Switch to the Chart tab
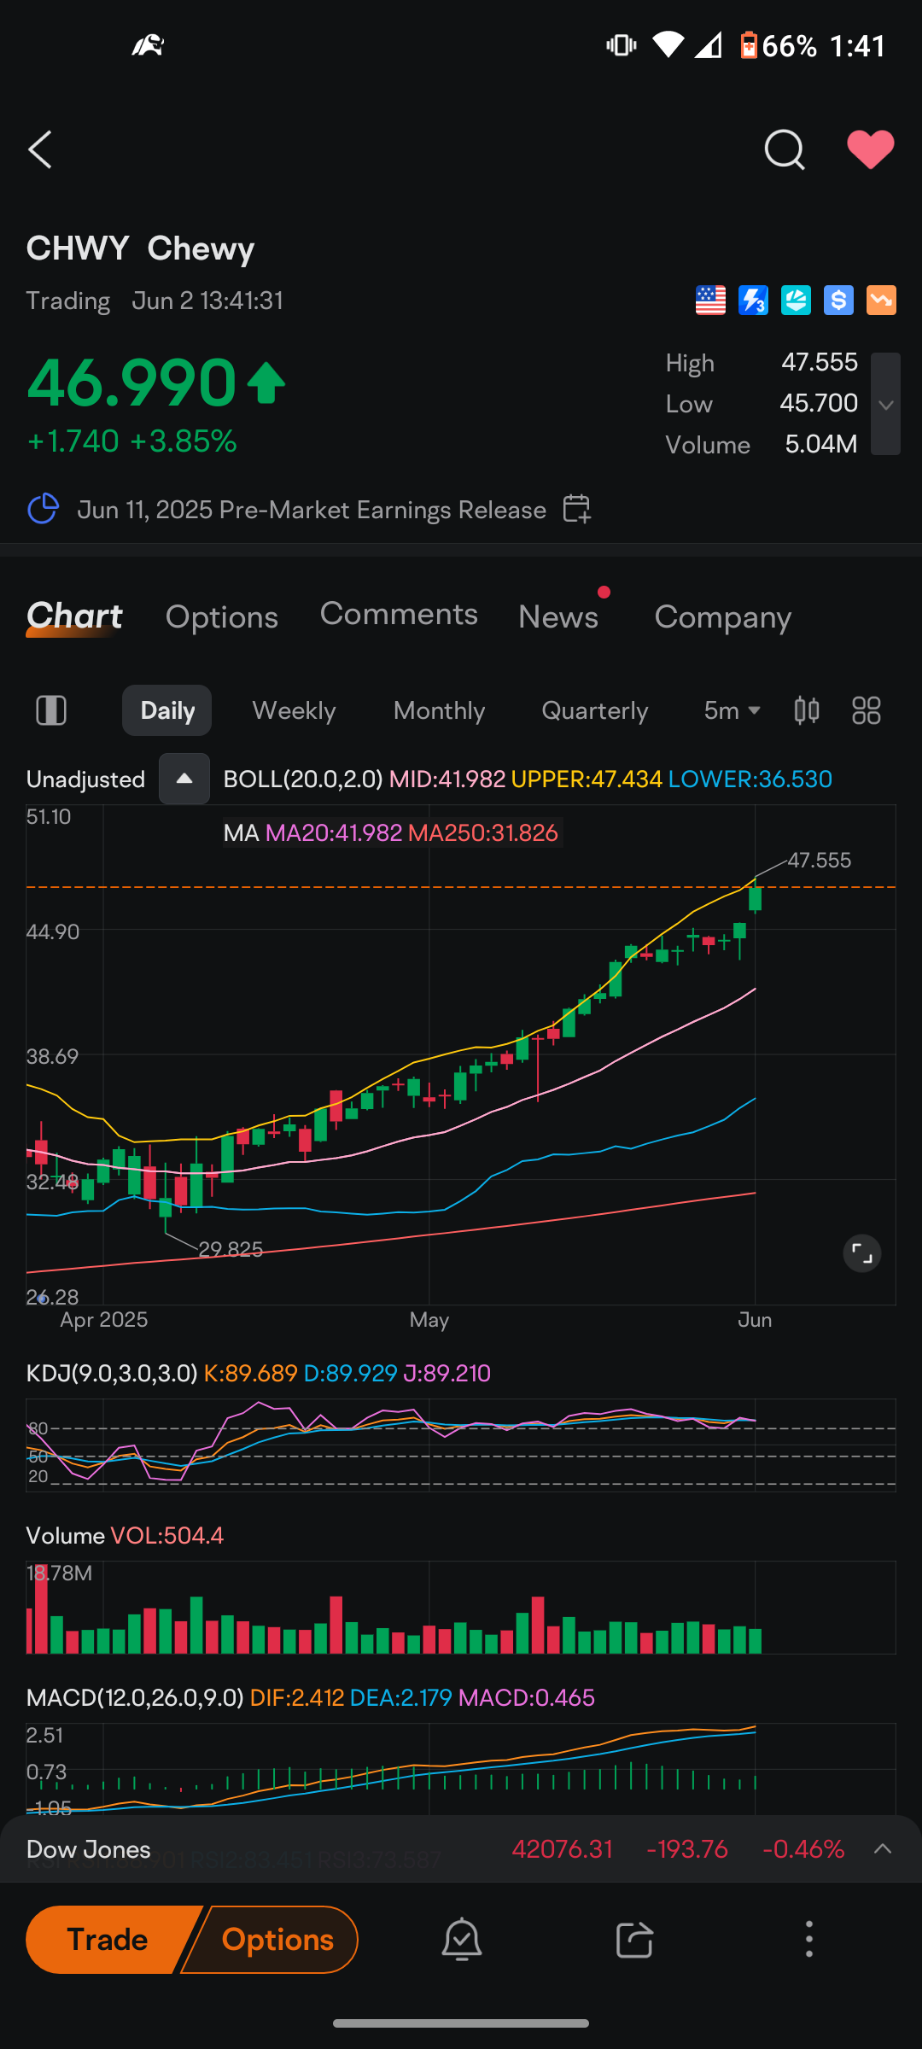922x2049 pixels. [75, 617]
